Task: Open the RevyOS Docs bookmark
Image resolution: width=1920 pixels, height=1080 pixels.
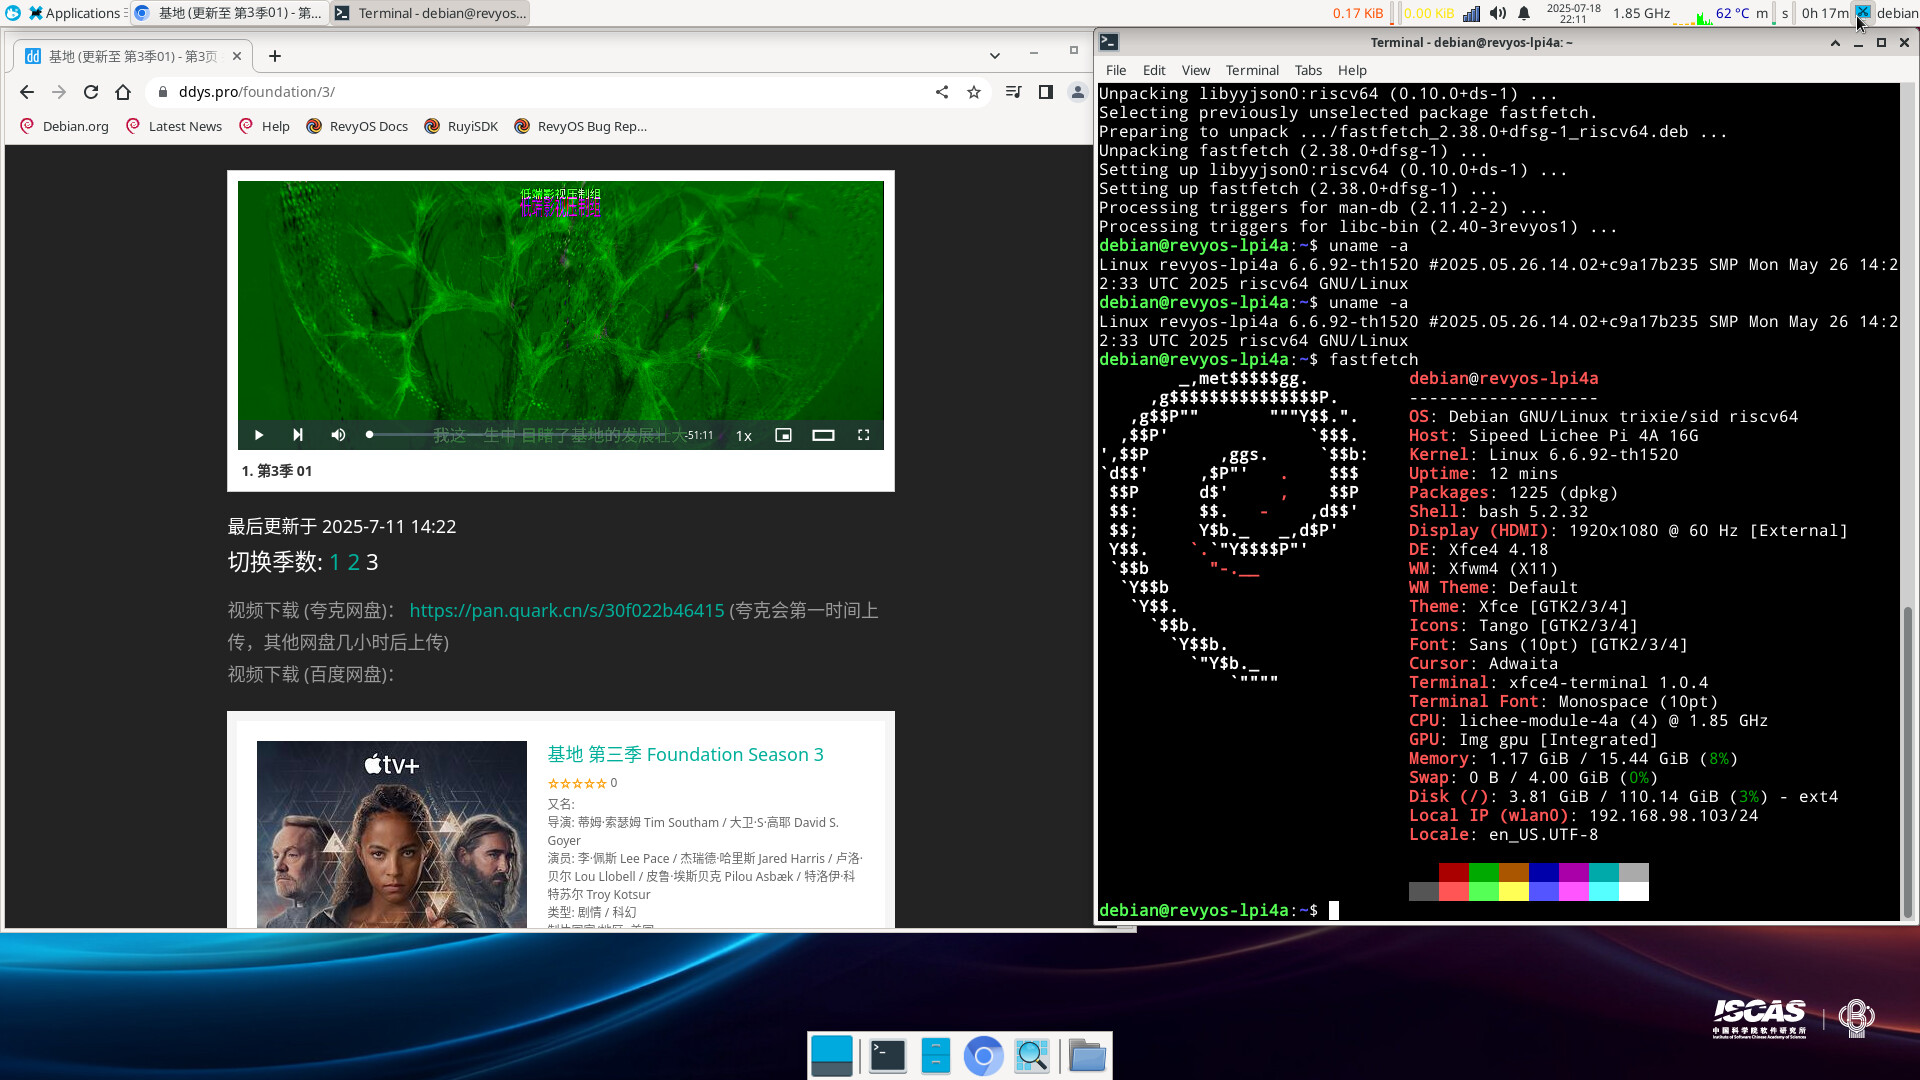Action: 357,126
